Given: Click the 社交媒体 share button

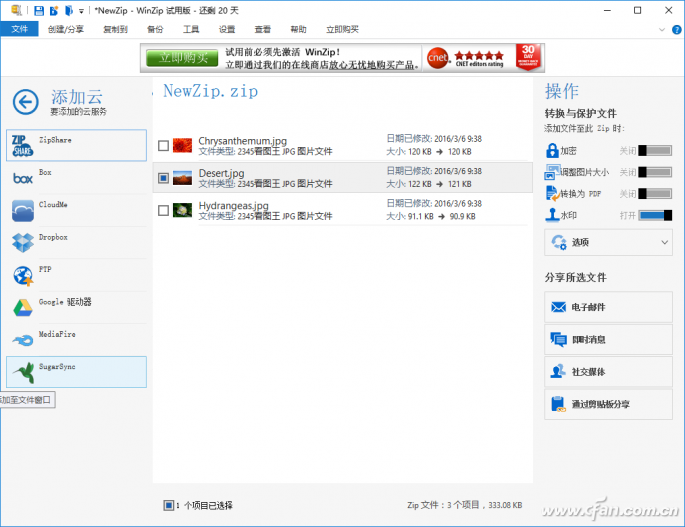Looking at the screenshot, I should point(608,372).
